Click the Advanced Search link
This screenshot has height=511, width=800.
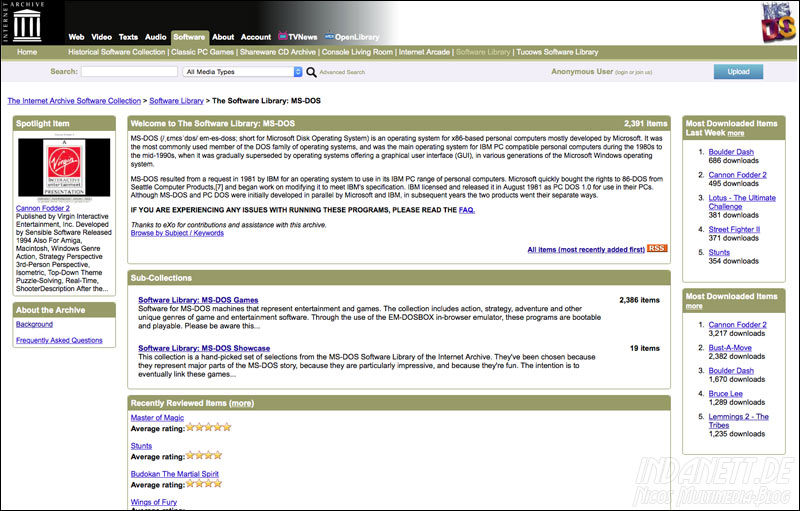tap(342, 72)
